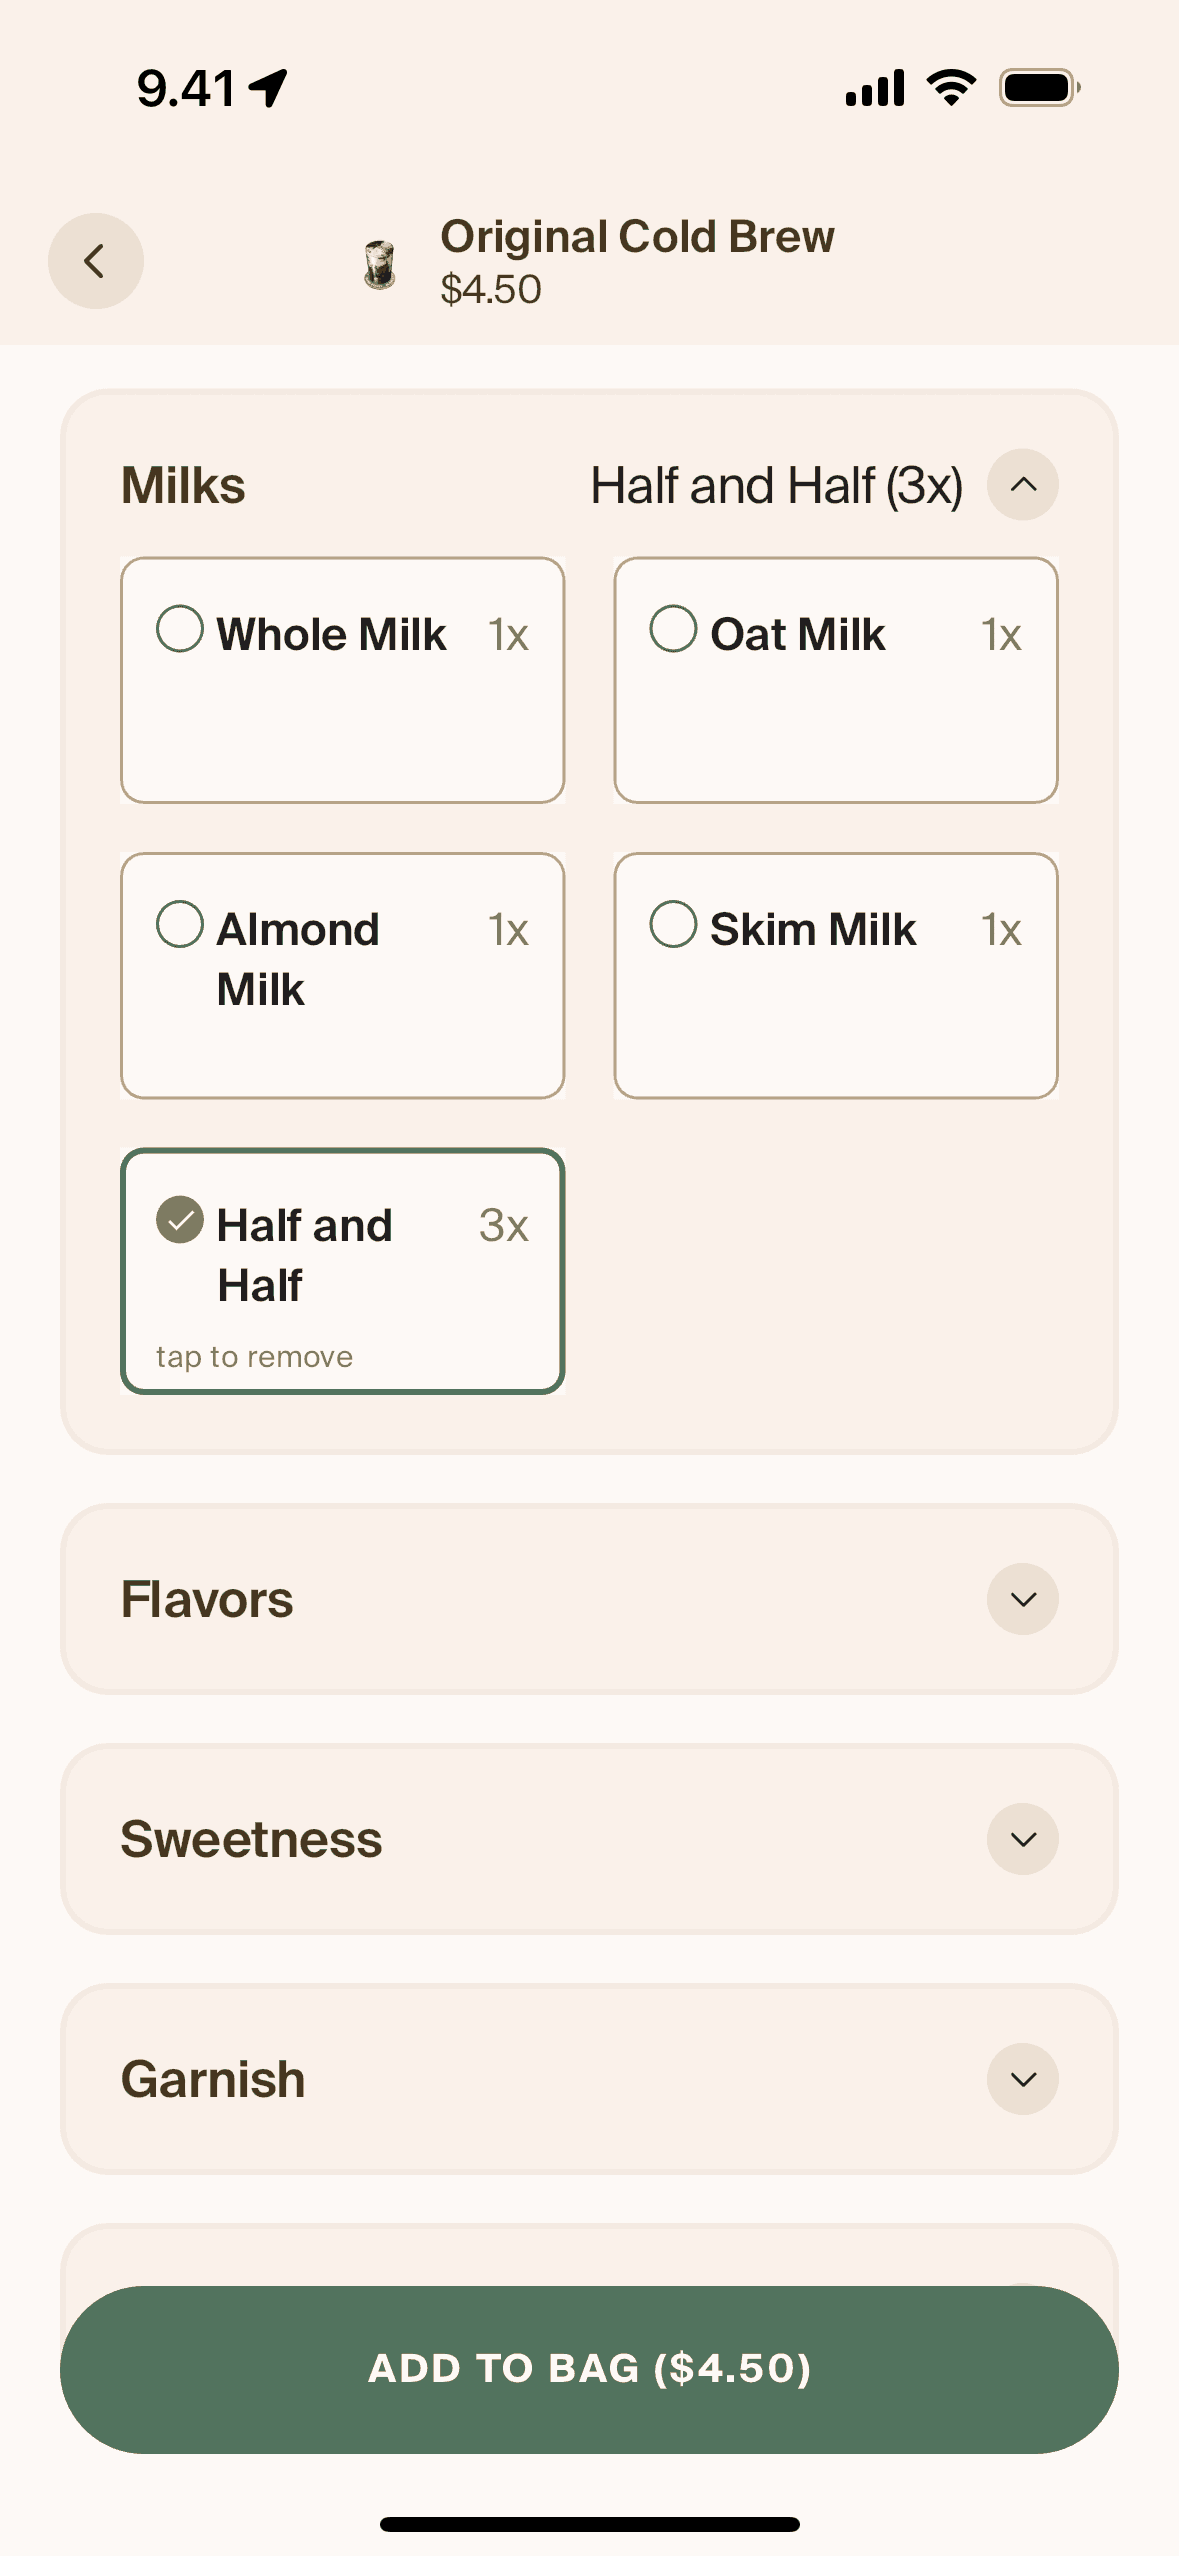The height and width of the screenshot is (2556, 1179).
Task: Expand the Flavors section
Action: pos(1022,1599)
